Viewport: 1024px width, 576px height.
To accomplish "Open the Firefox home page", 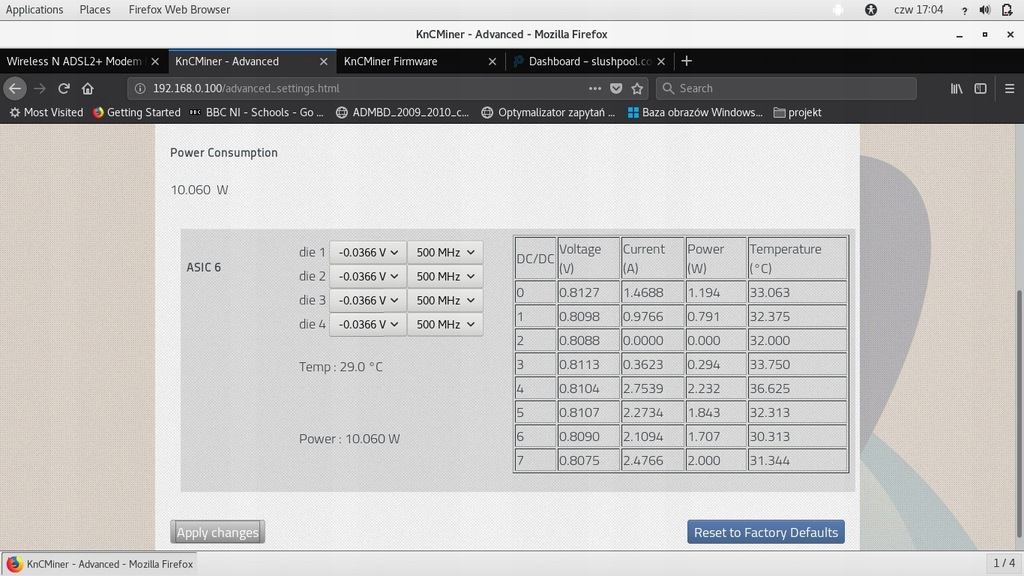I will tap(88, 88).
